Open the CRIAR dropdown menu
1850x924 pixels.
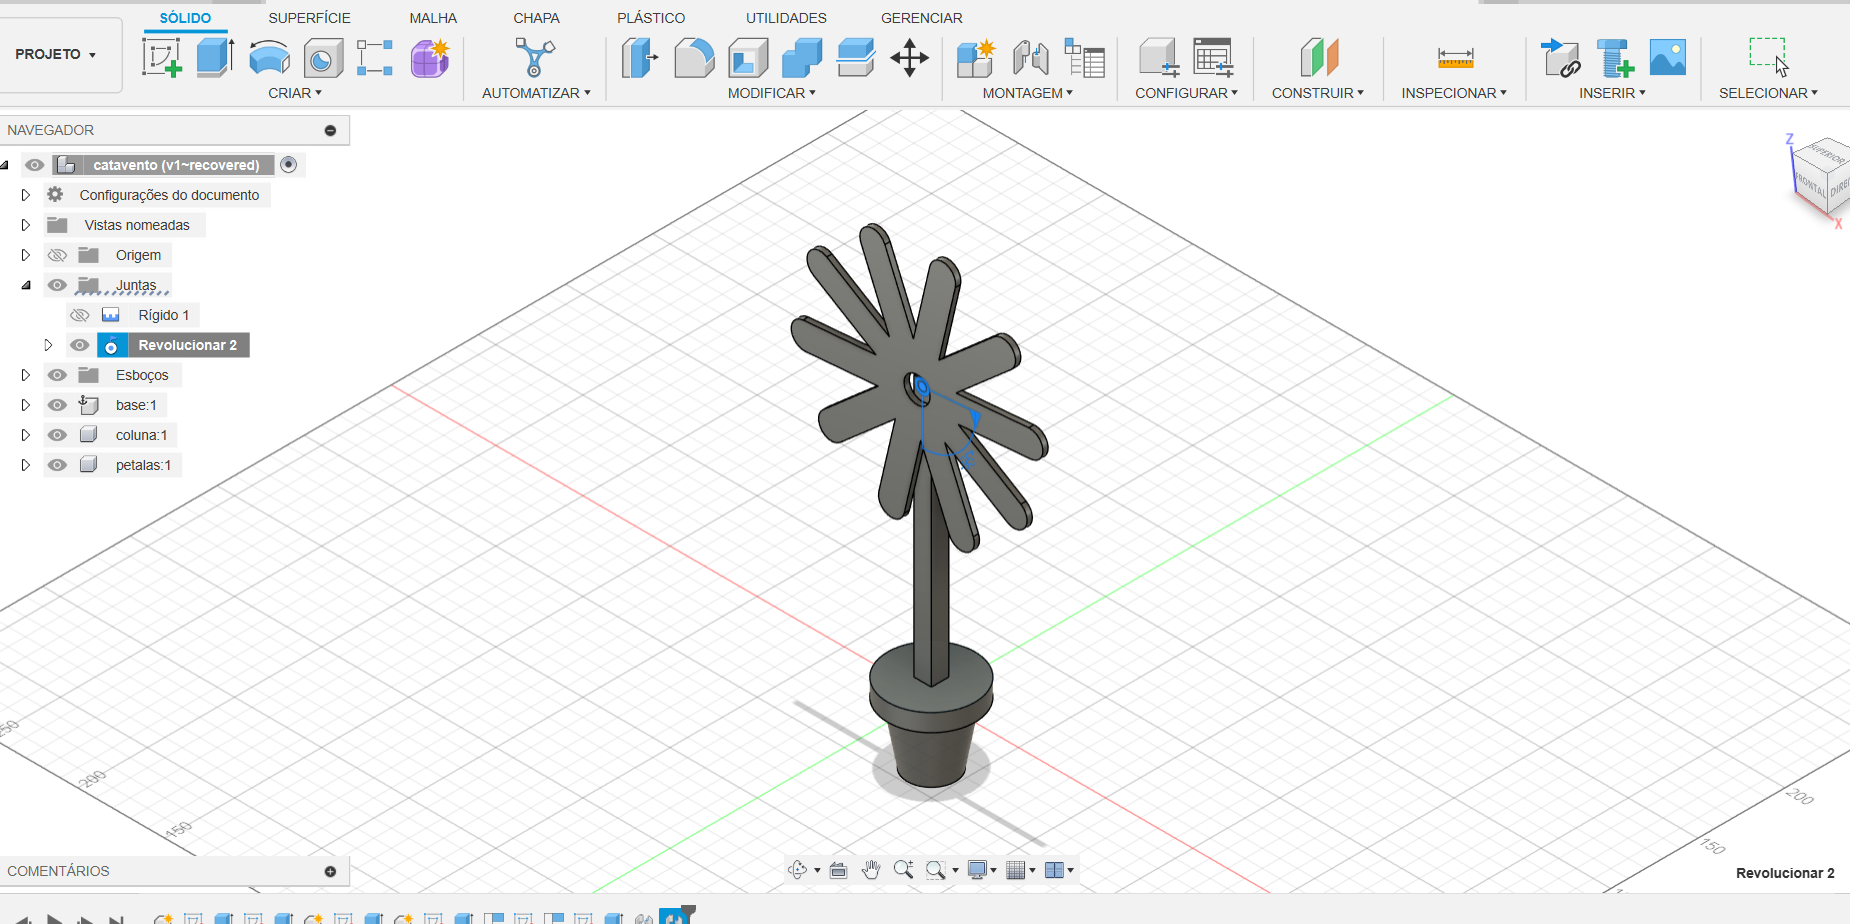click(295, 93)
